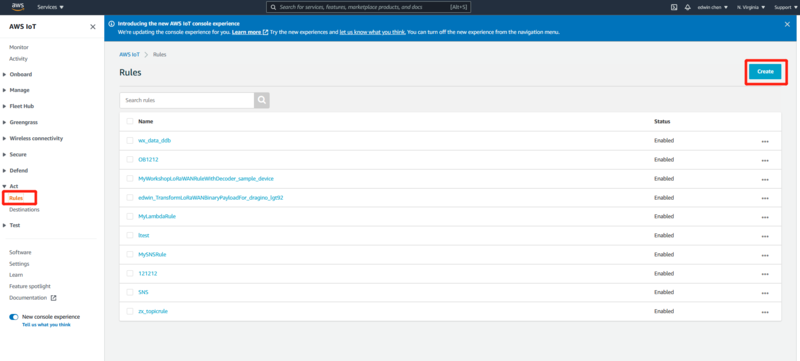Open the ellipsis menu for edwin_TransformLoRaWANBinaryPayloadFor_dragino_lgt92
Screen dimensions: 800x361
[x=765, y=198]
